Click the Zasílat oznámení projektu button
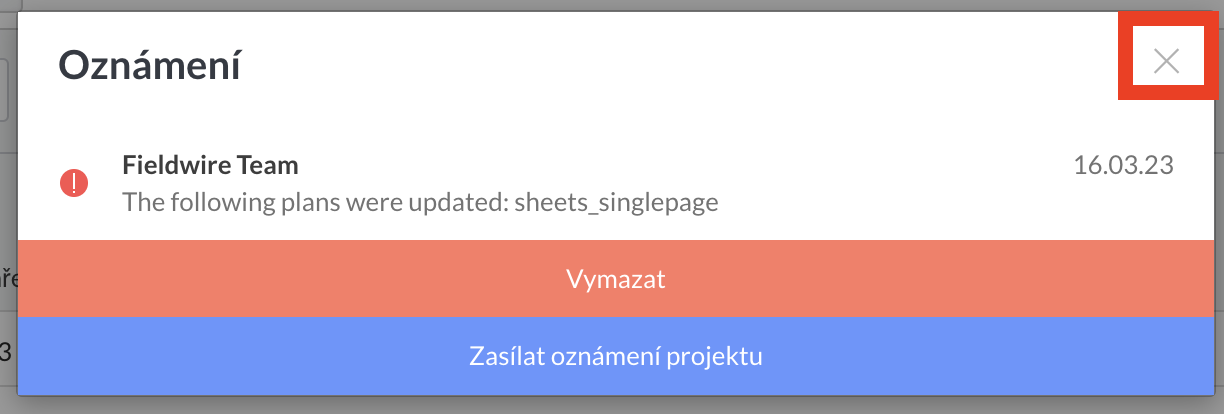Viewport: 1224px width, 414px height. pyautogui.click(x=616, y=356)
